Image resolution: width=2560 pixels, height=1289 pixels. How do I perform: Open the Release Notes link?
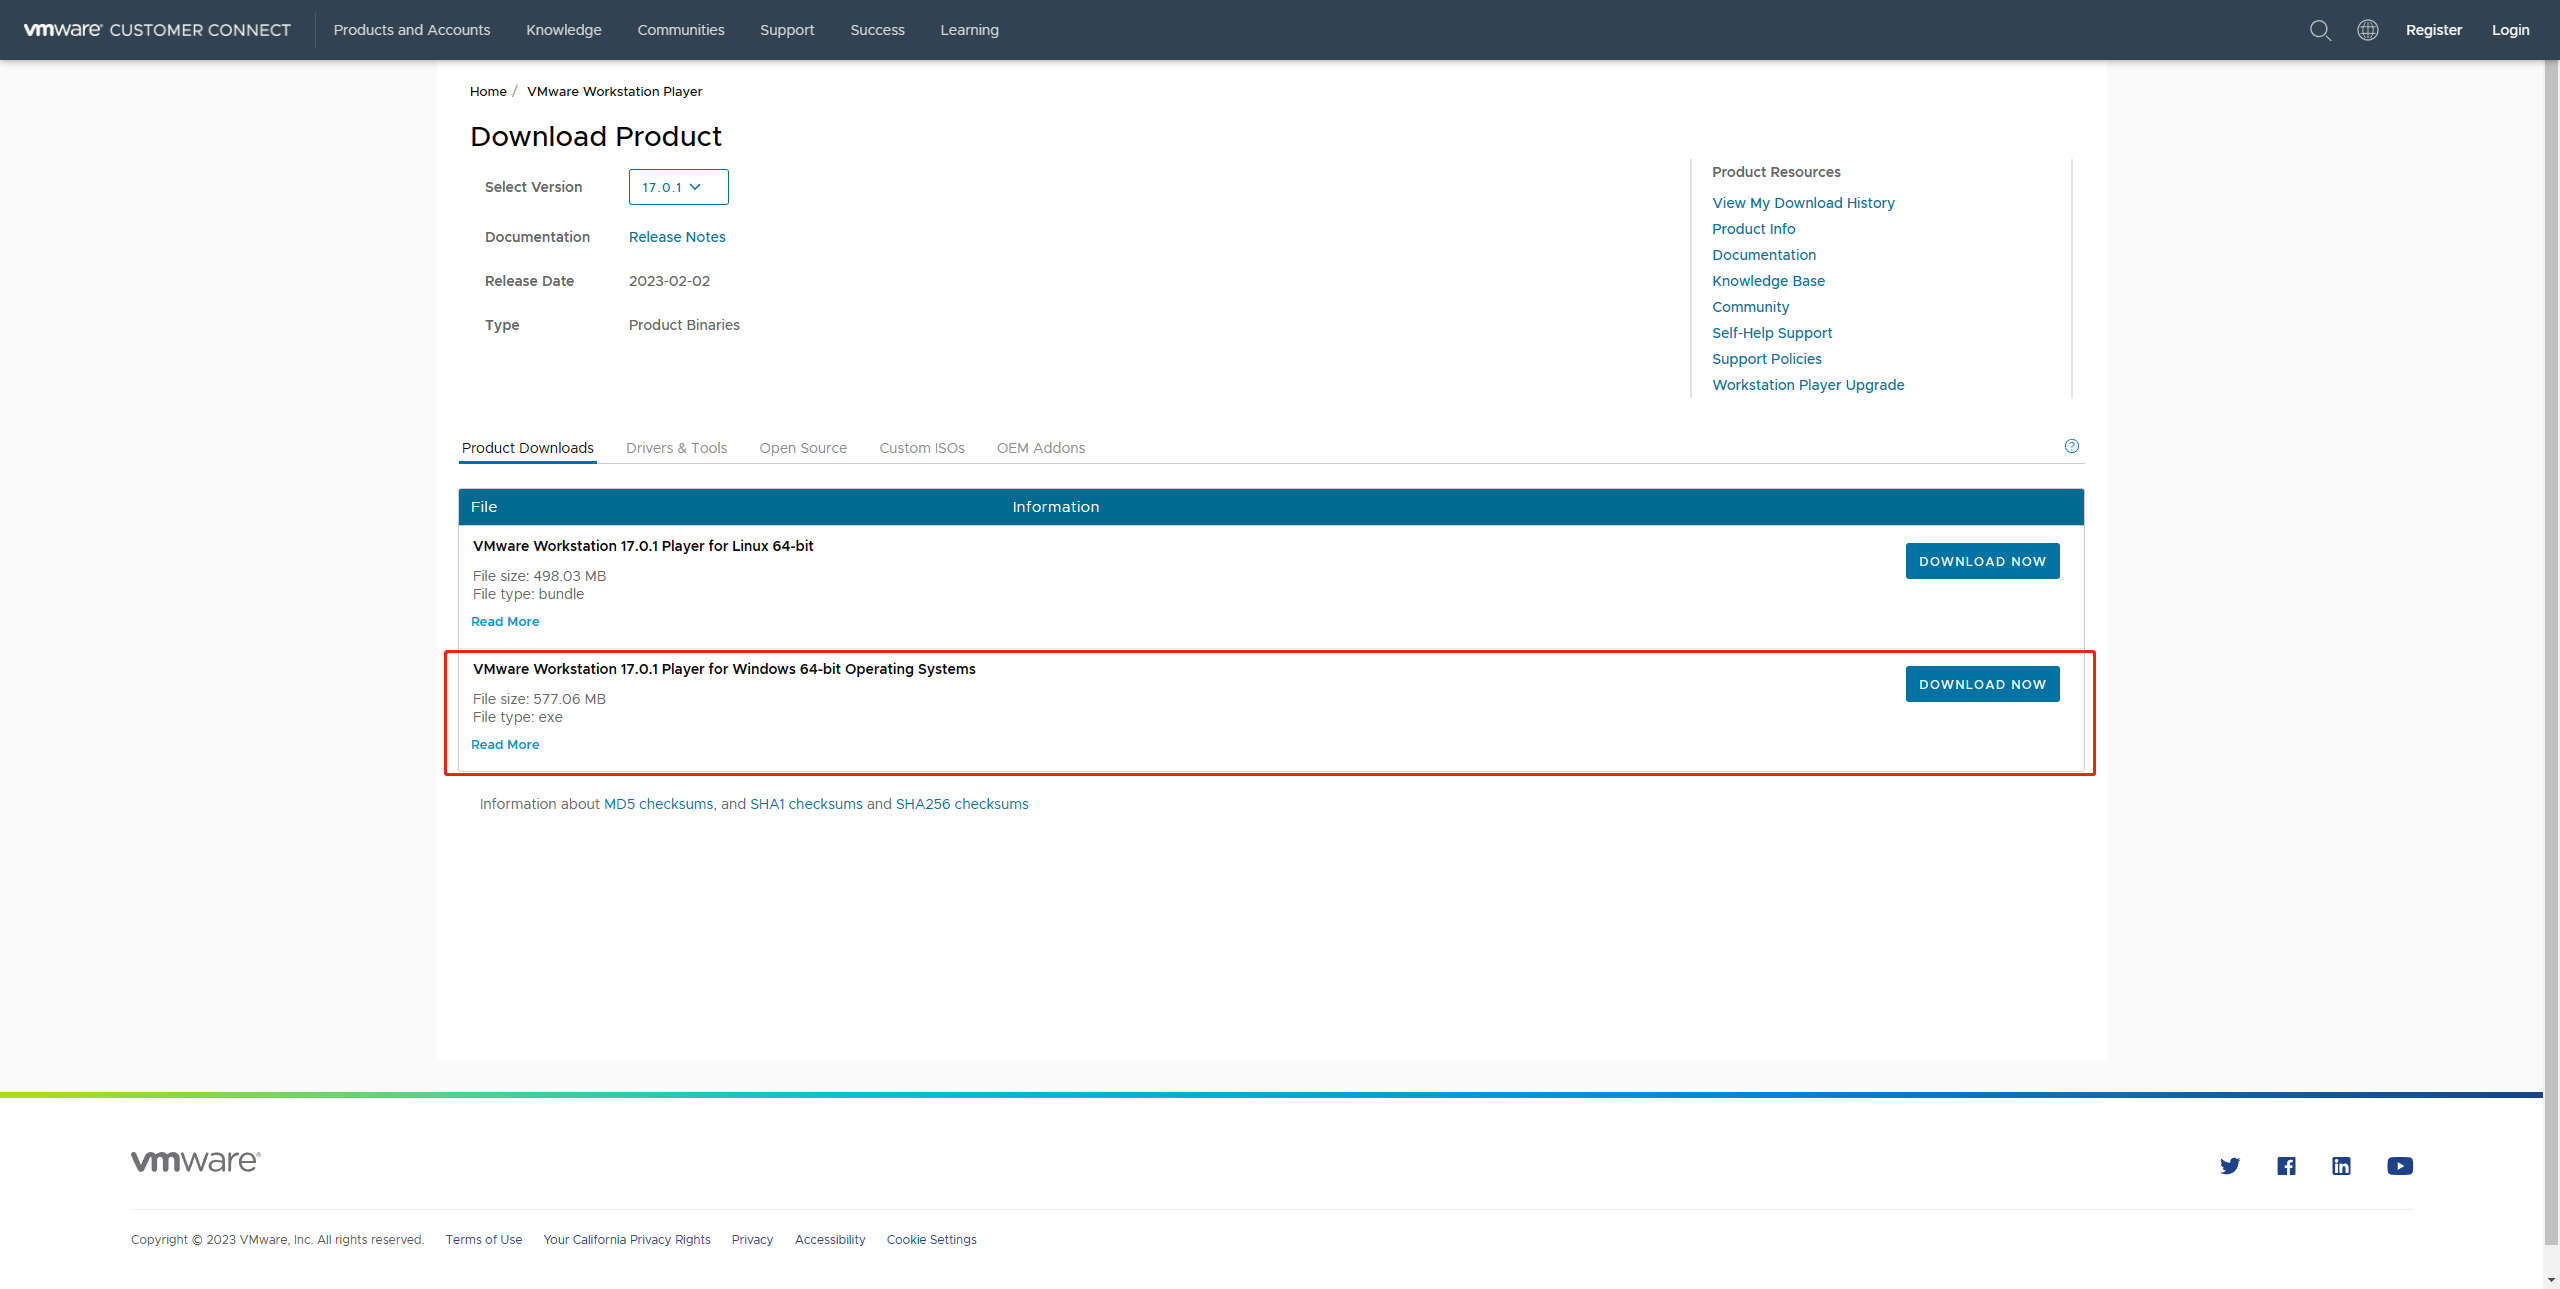tap(677, 237)
